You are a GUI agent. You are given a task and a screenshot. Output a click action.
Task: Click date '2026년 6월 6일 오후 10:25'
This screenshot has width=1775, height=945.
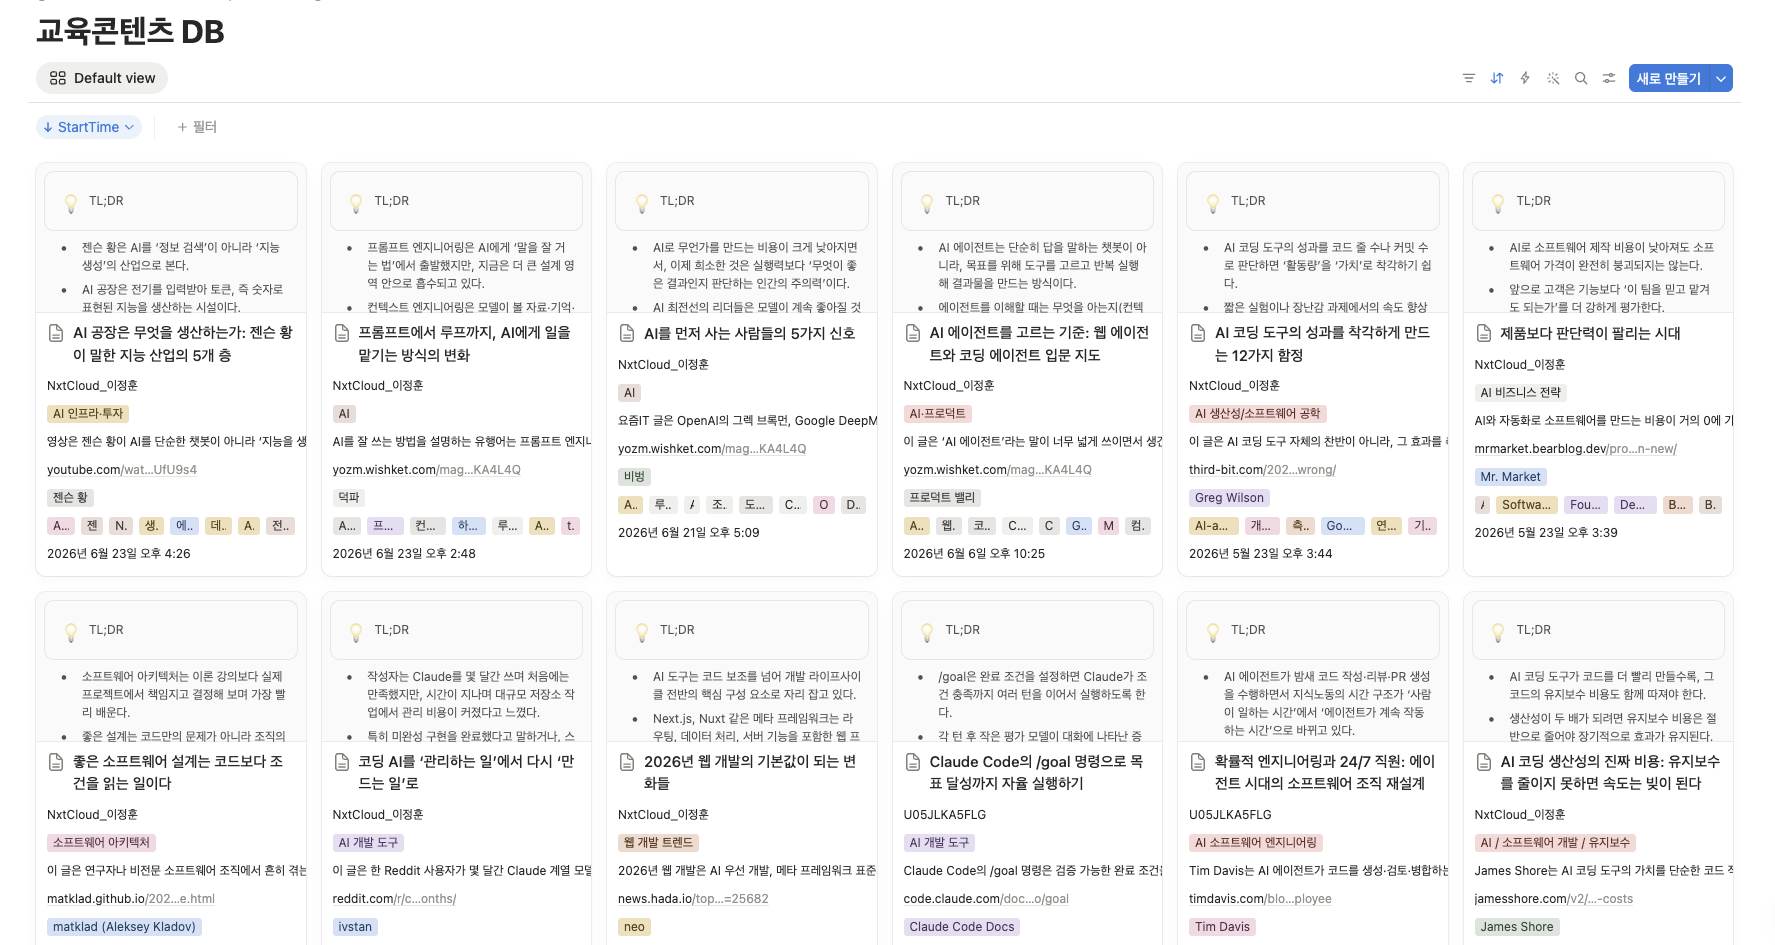[974, 554]
